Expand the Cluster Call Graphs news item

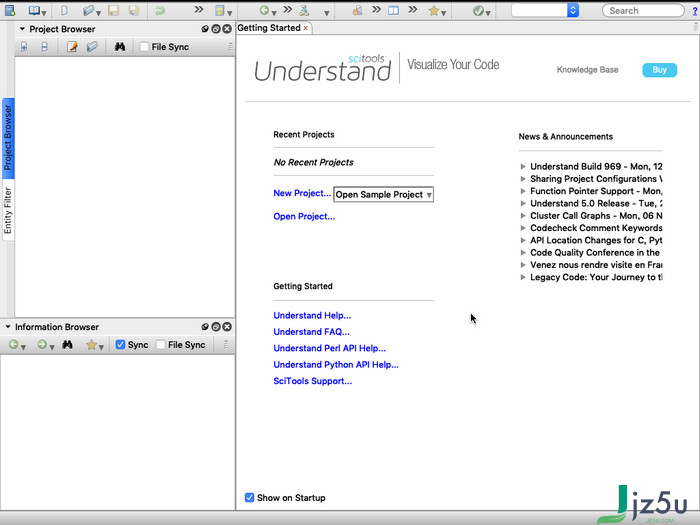coord(523,216)
